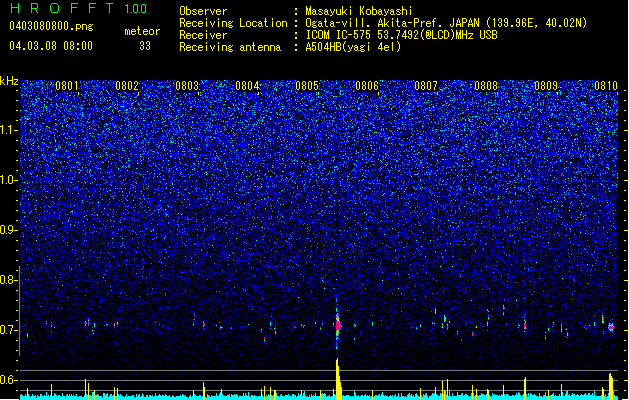The width and height of the screenshot is (629, 400).
Task: Click the bright meteor echo near 0810
Action: pos(611,327)
